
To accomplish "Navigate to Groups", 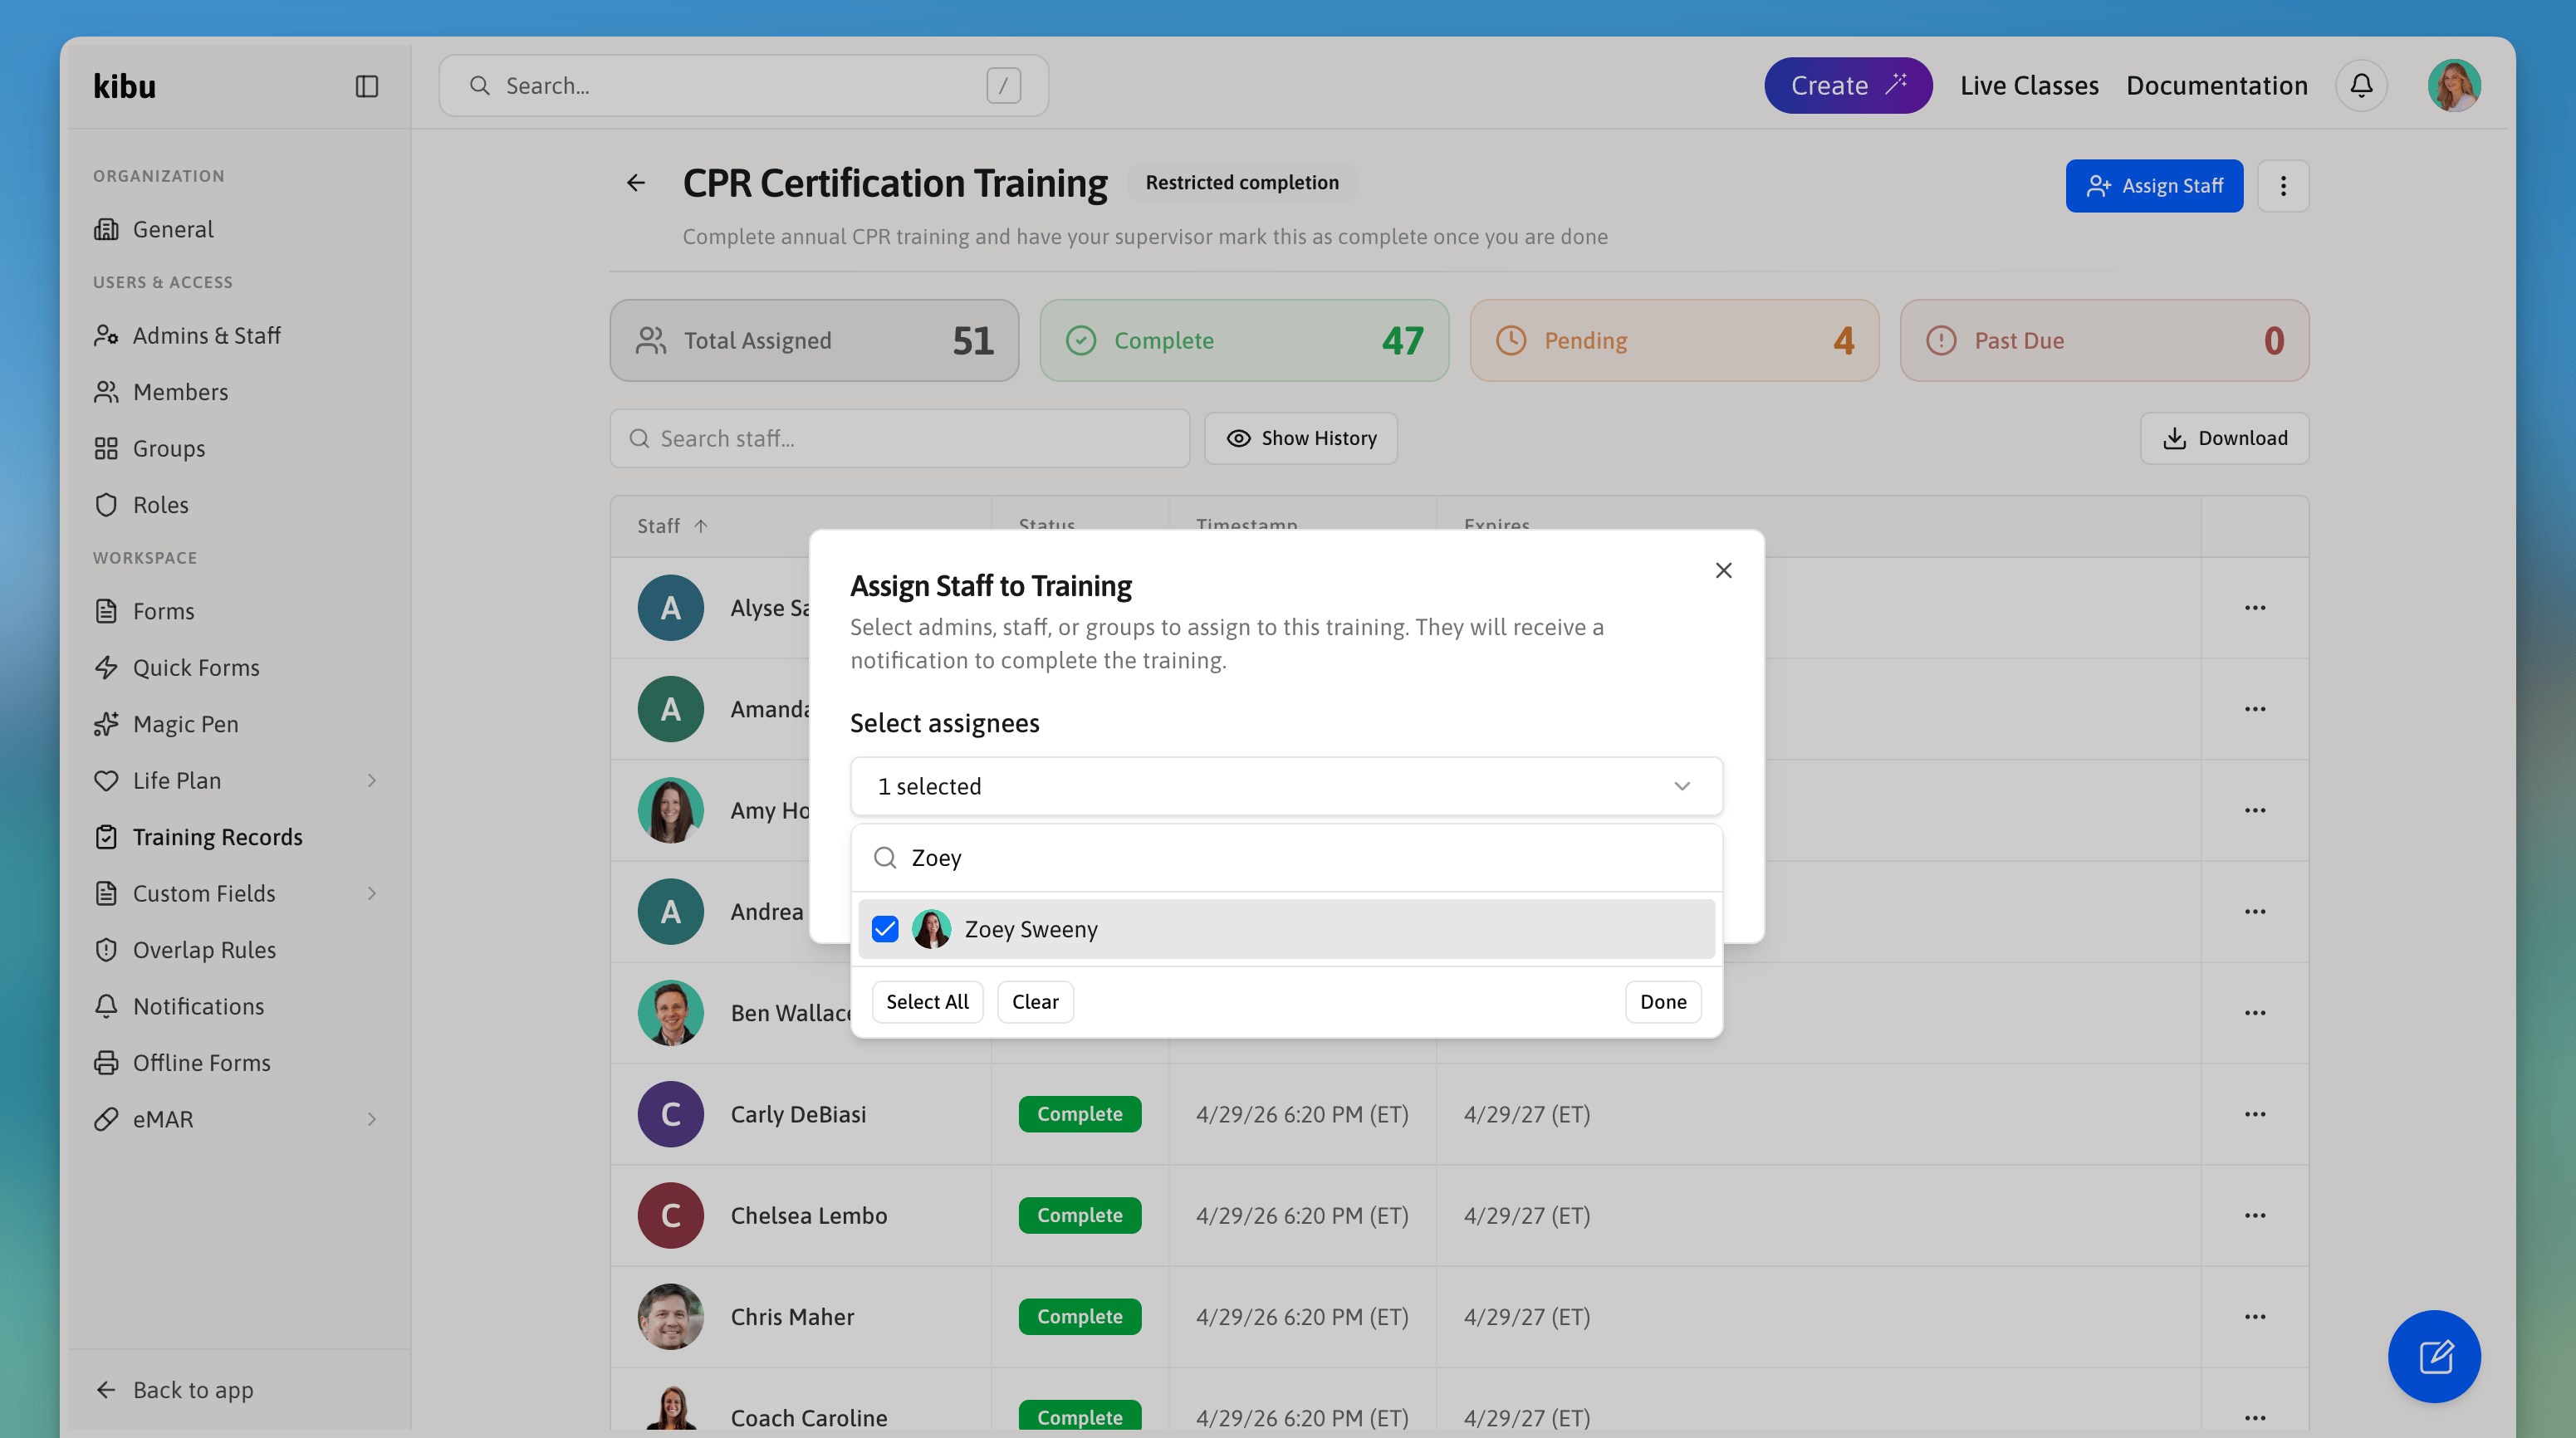I will pos(149,448).
